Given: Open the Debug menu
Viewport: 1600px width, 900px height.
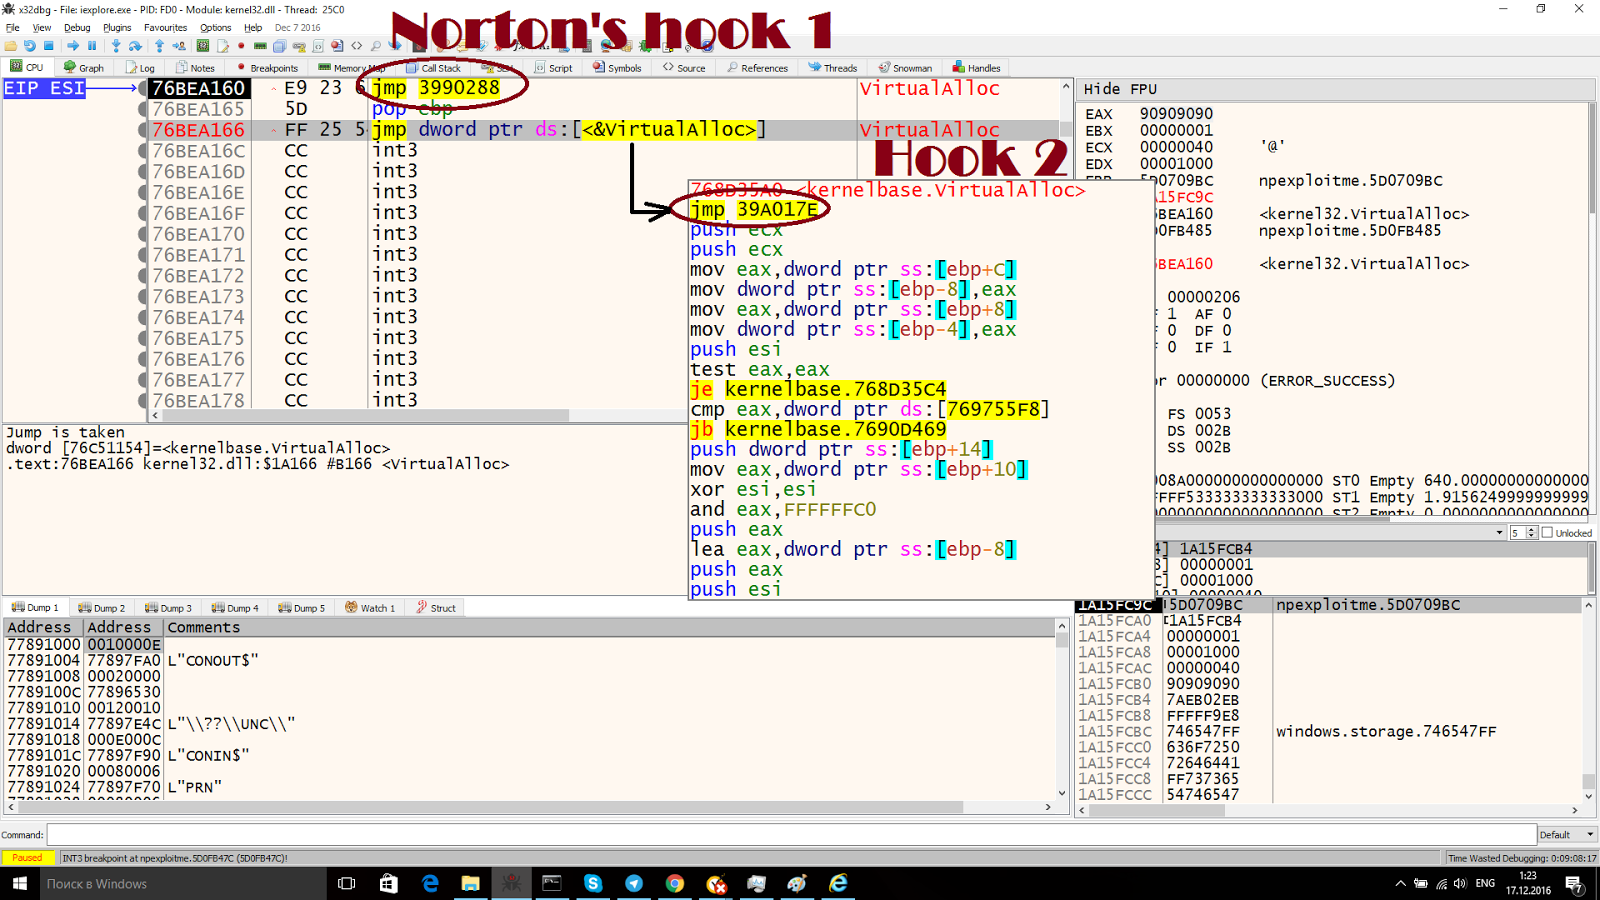Looking at the screenshot, I should [77, 28].
